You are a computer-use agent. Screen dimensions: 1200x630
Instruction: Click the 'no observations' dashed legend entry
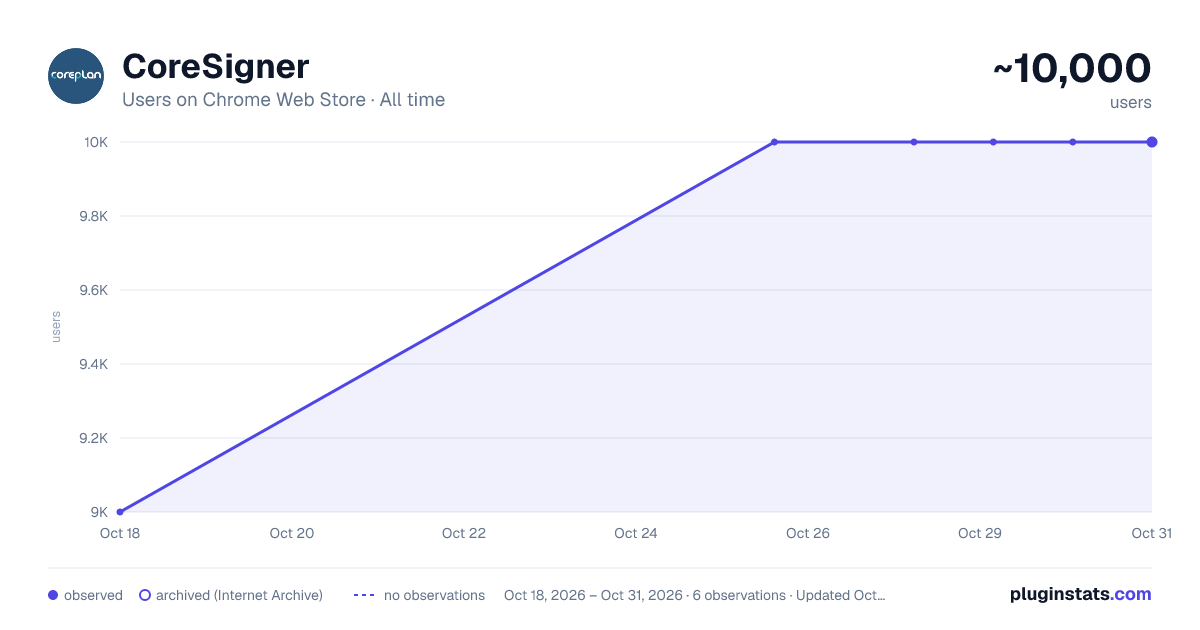(x=419, y=595)
